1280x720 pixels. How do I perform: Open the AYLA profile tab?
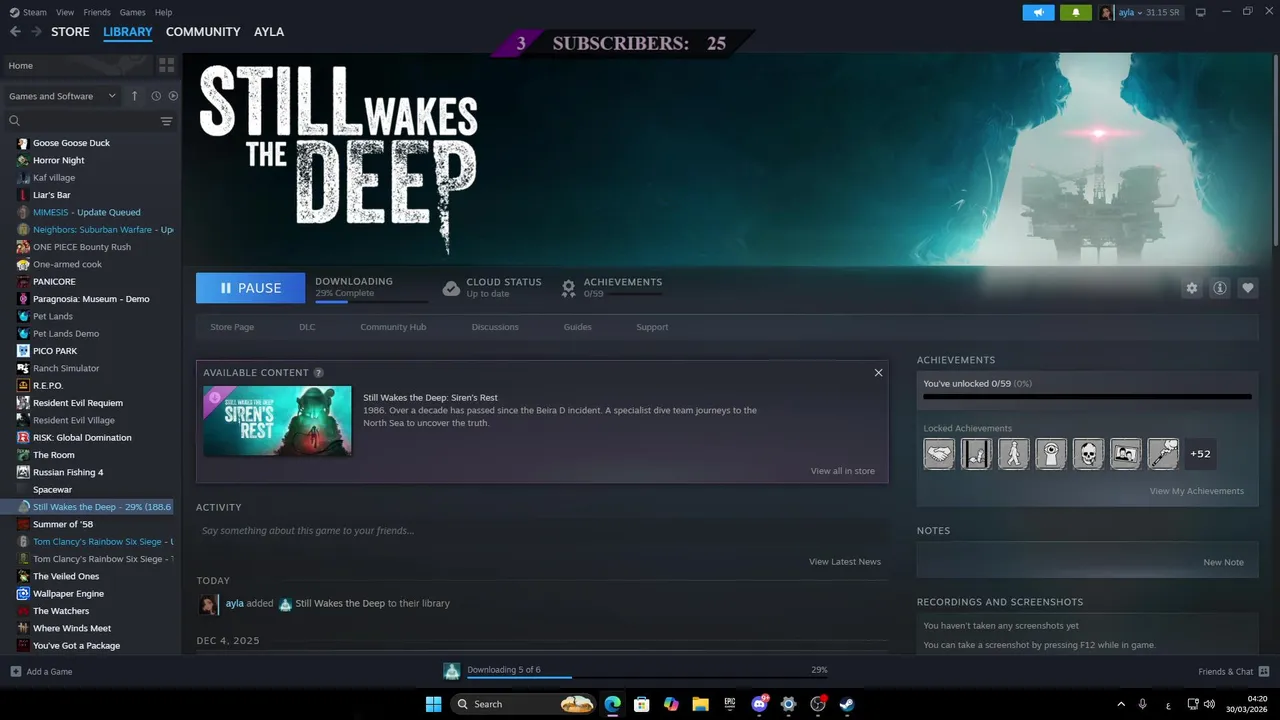point(269,32)
